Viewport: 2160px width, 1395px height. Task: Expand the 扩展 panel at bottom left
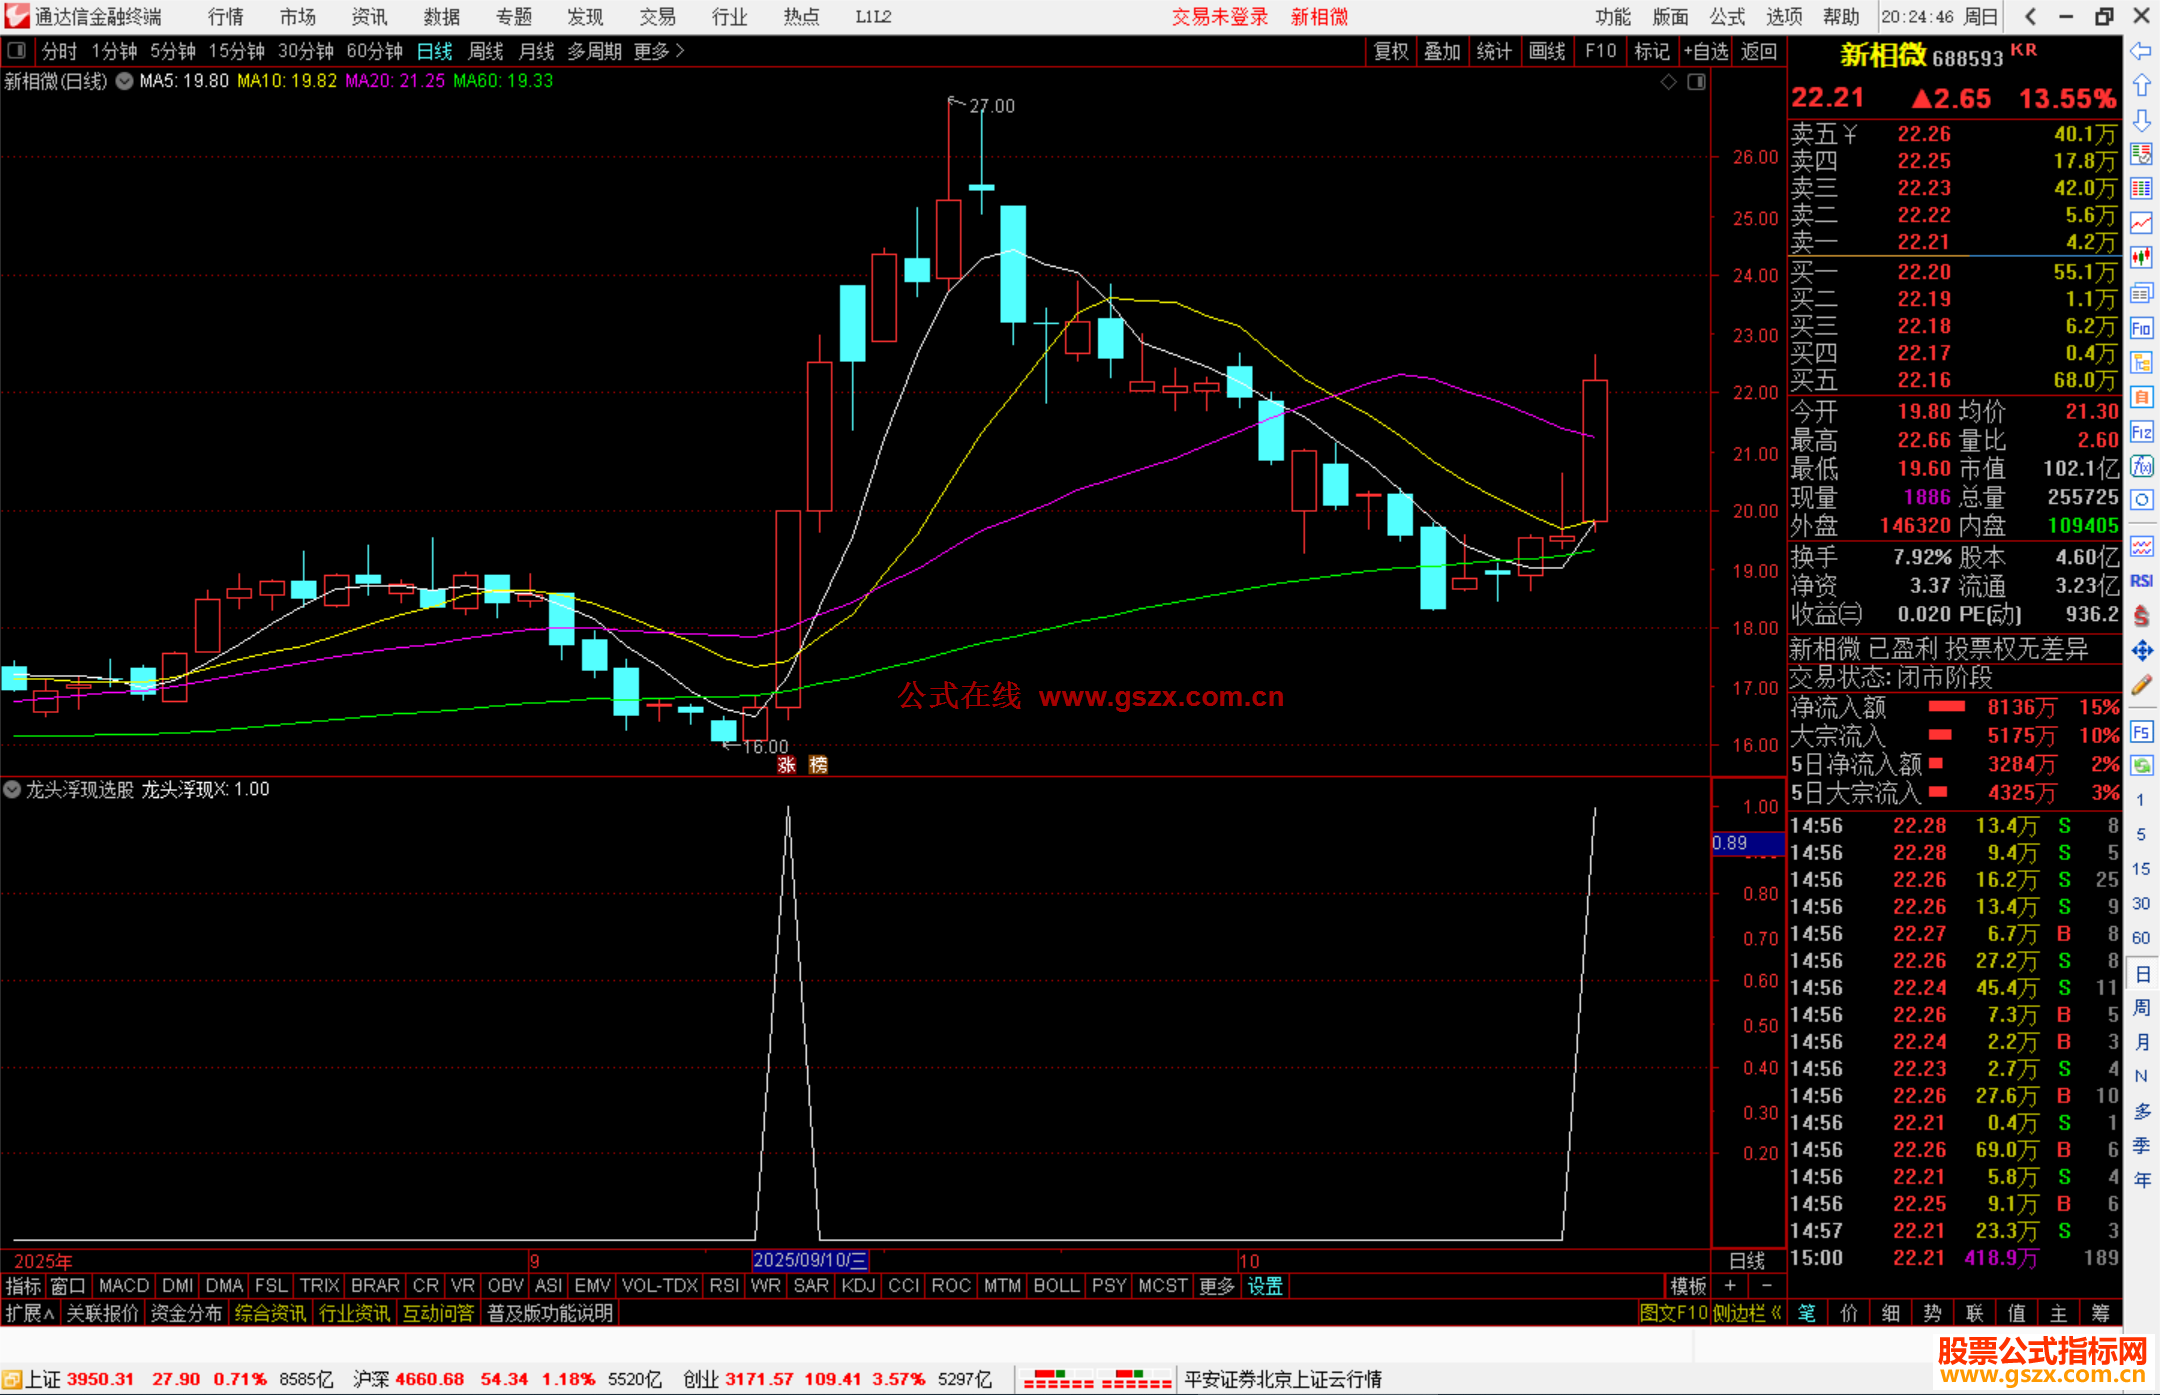[29, 1313]
